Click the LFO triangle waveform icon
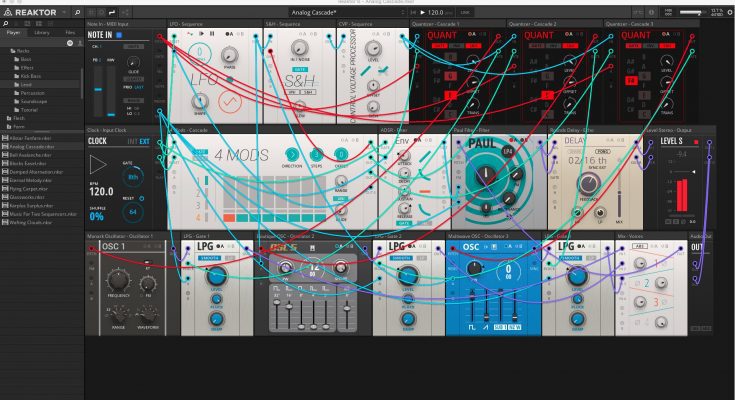The image size is (735, 400). pyautogui.click(x=228, y=103)
